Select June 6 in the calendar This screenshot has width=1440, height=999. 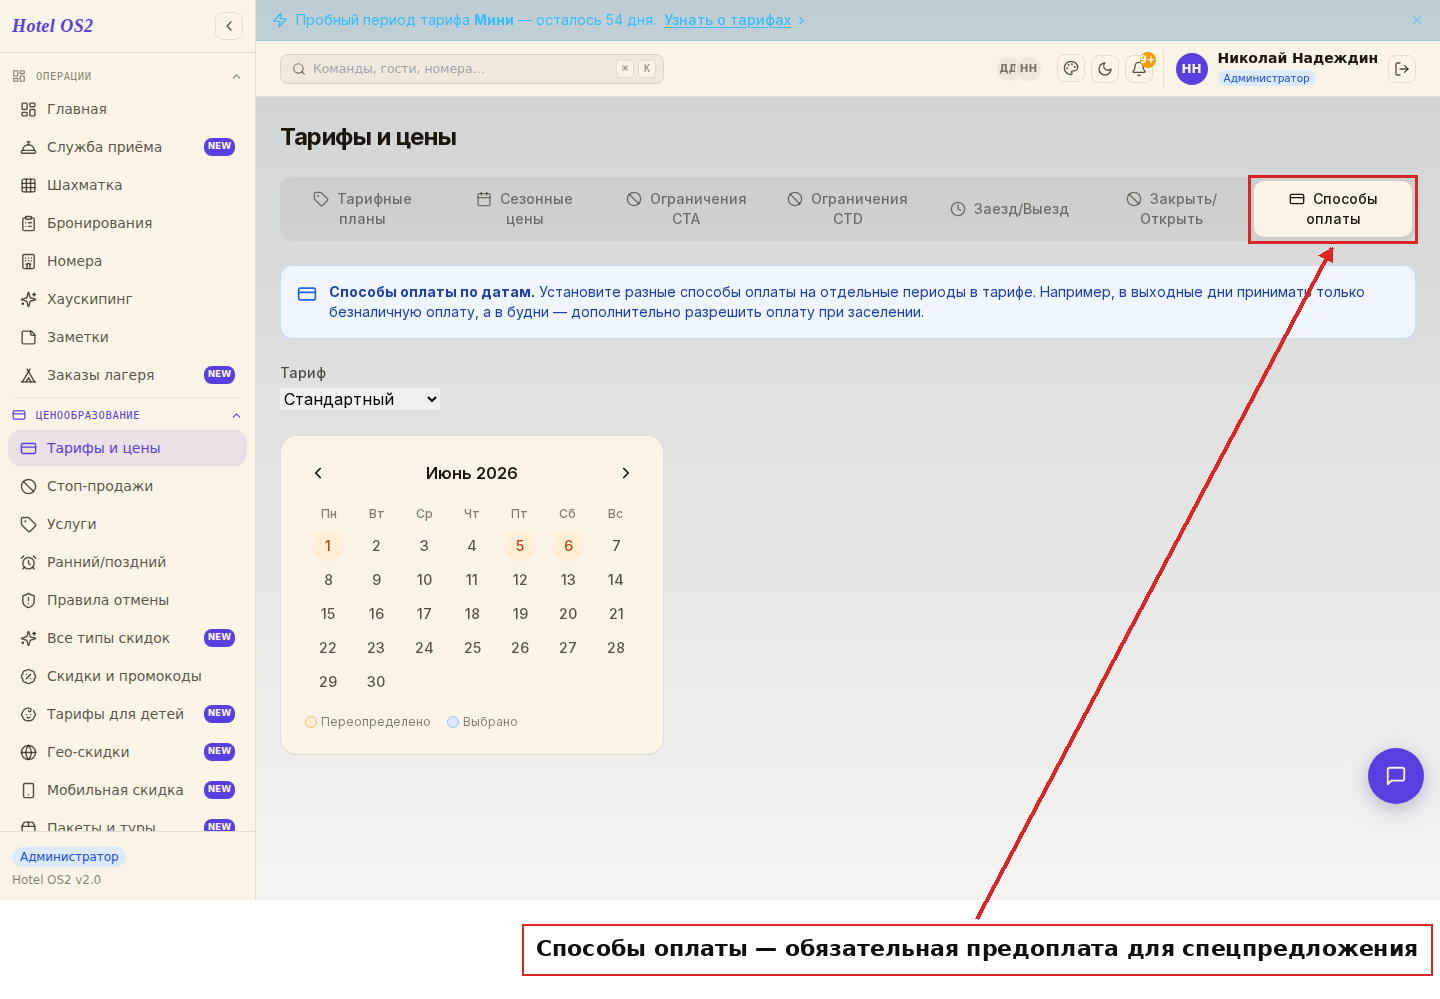coord(568,546)
